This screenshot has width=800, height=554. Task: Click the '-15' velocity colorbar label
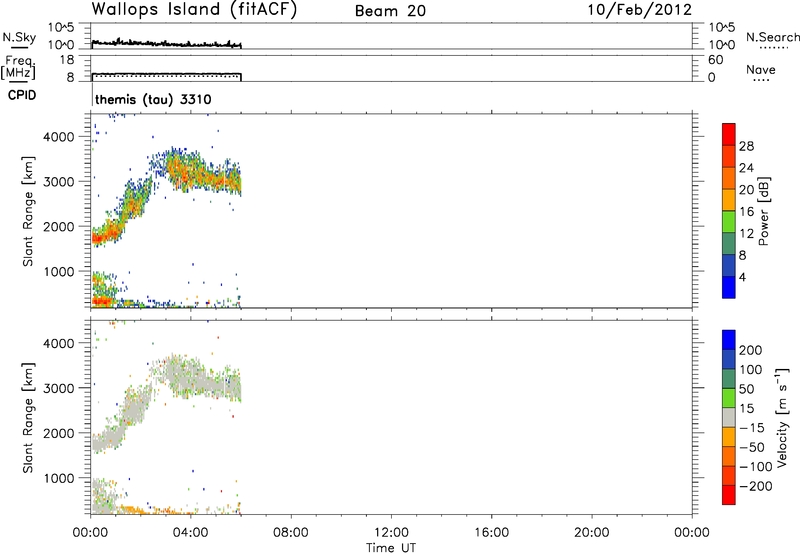point(752,428)
